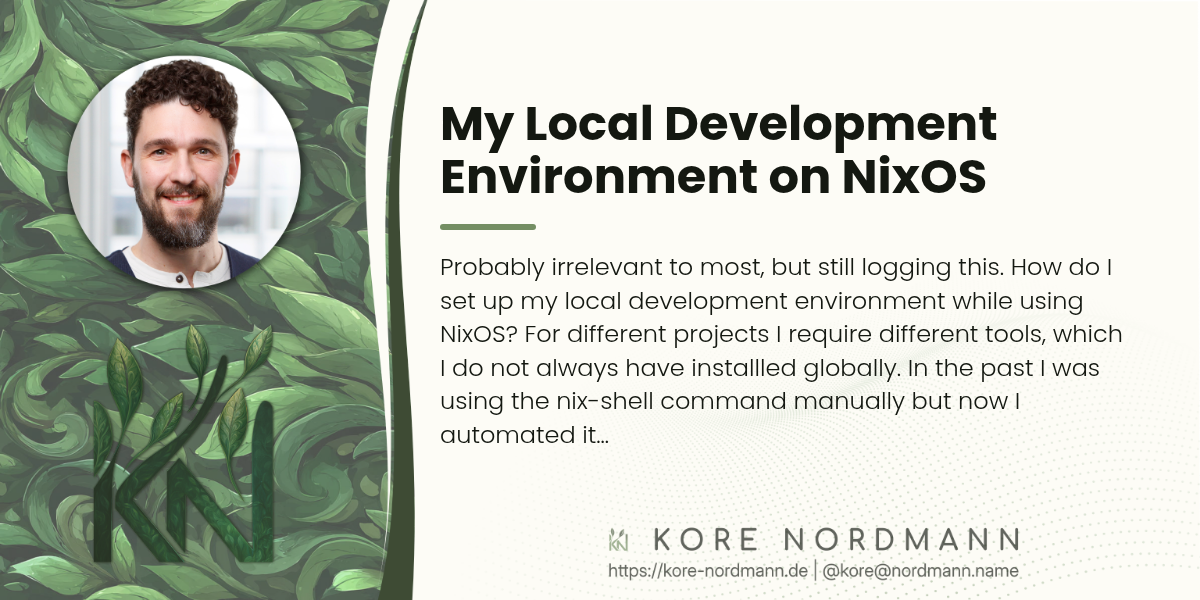This screenshot has height=600, width=1200.
Task: Click the summary paragraph starting "Probably irrelevant to most"
Action: [x=781, y=352]
